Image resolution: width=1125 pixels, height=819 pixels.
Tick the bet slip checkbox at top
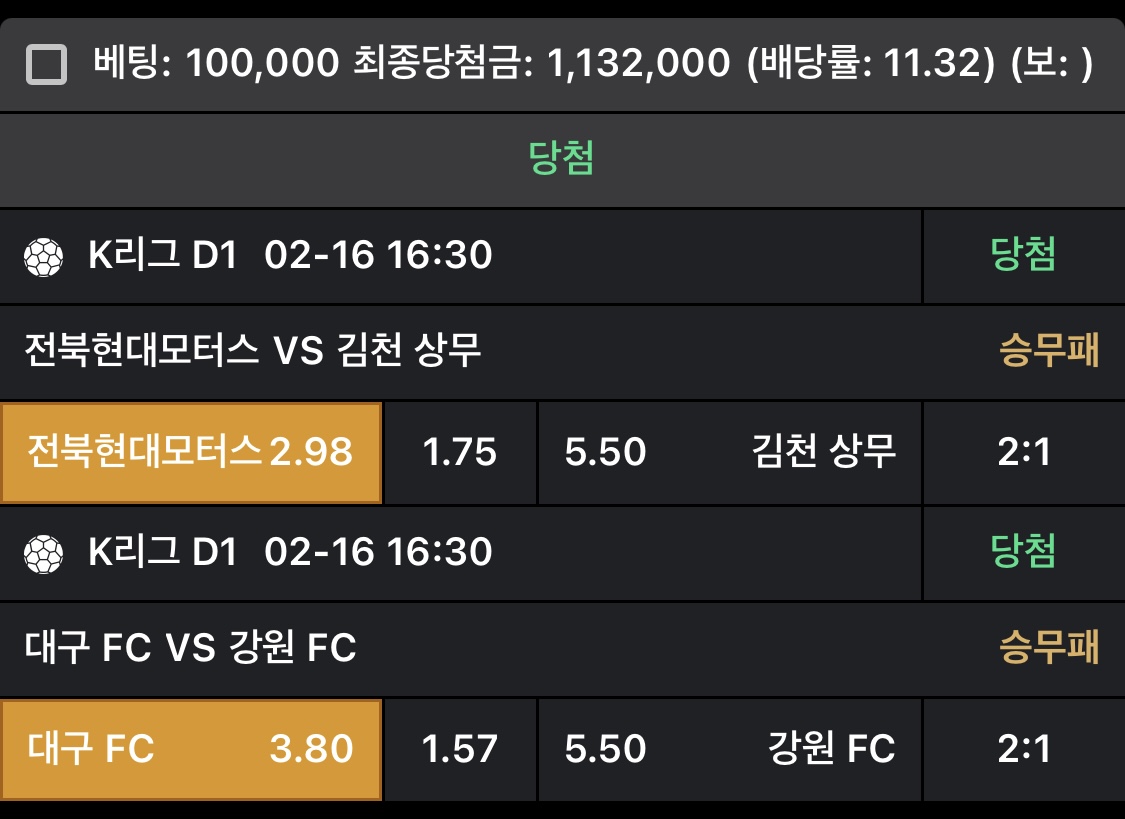pyautogui.click(x=46, y=65)
